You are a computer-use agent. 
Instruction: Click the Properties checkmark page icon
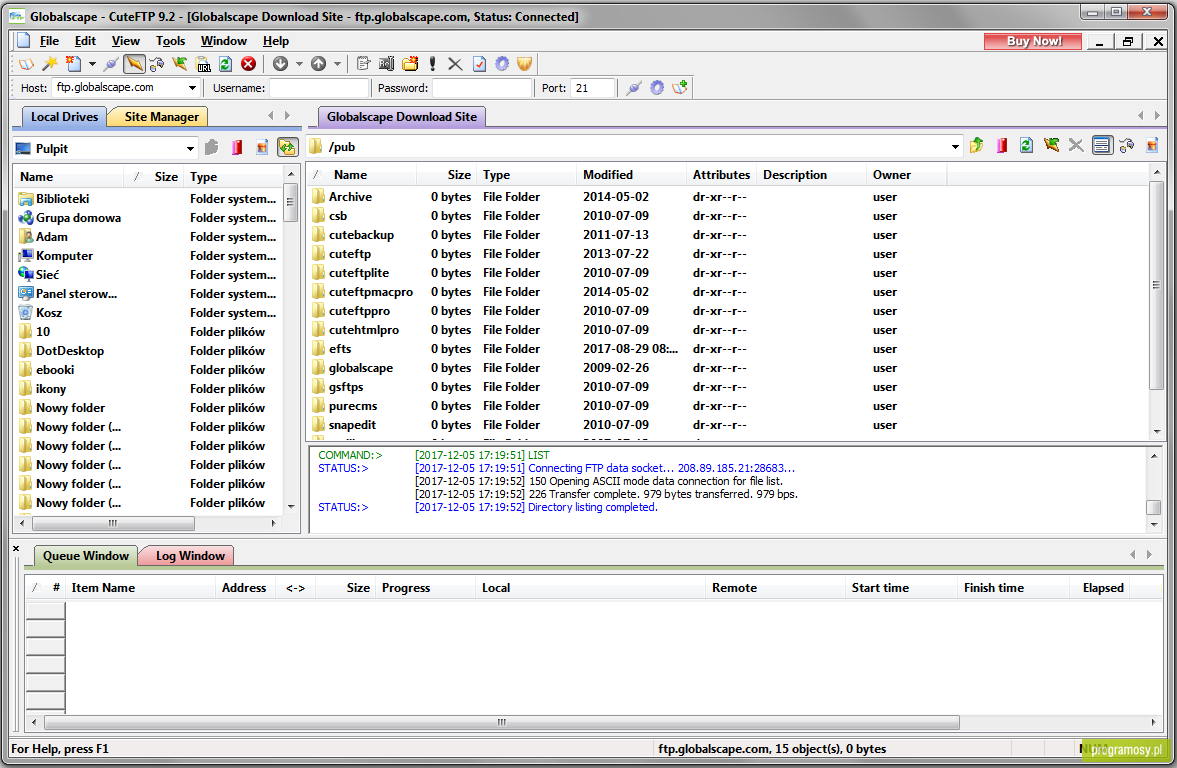point(479,64)
